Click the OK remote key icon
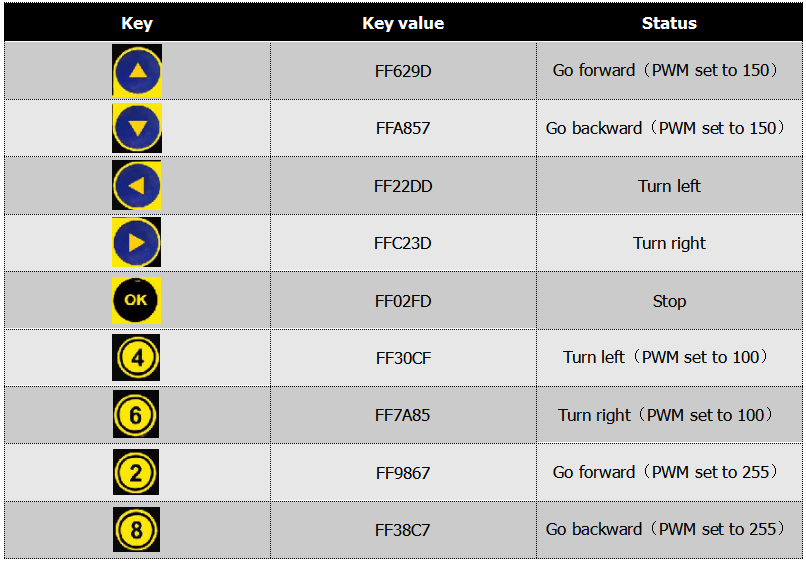 [136, 300]
